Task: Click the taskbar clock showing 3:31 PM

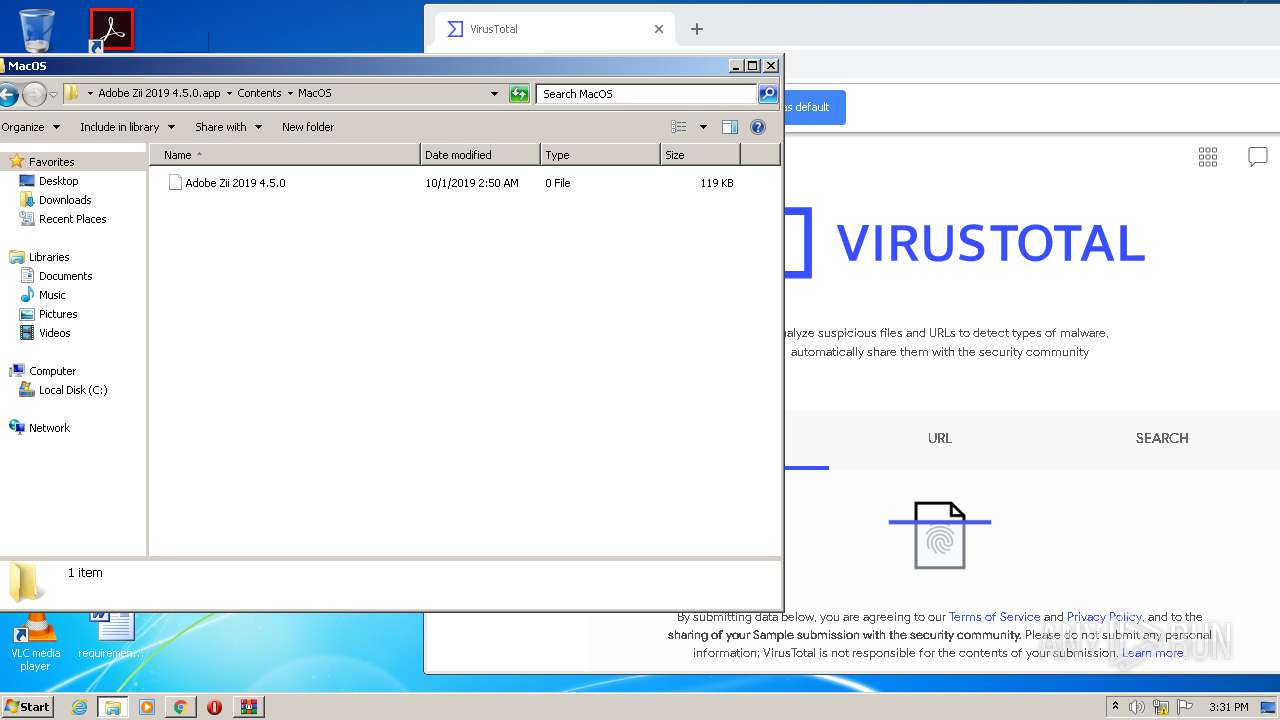Action: 1229,707
